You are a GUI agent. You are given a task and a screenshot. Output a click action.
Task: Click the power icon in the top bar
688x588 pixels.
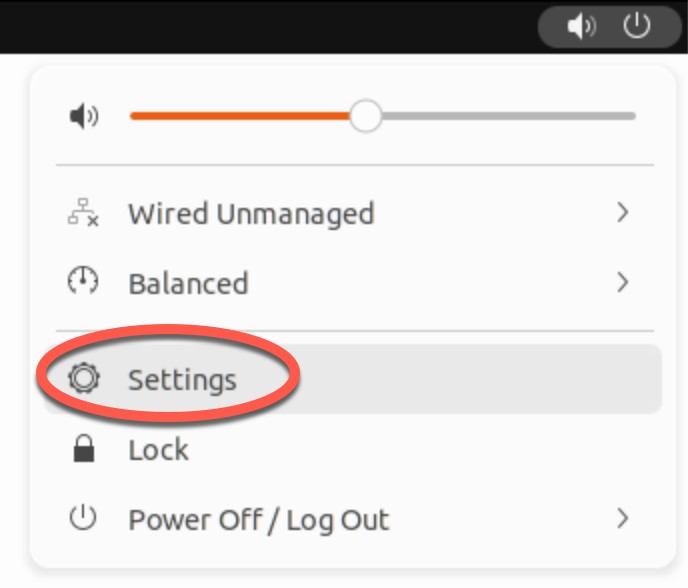point(636,26)
